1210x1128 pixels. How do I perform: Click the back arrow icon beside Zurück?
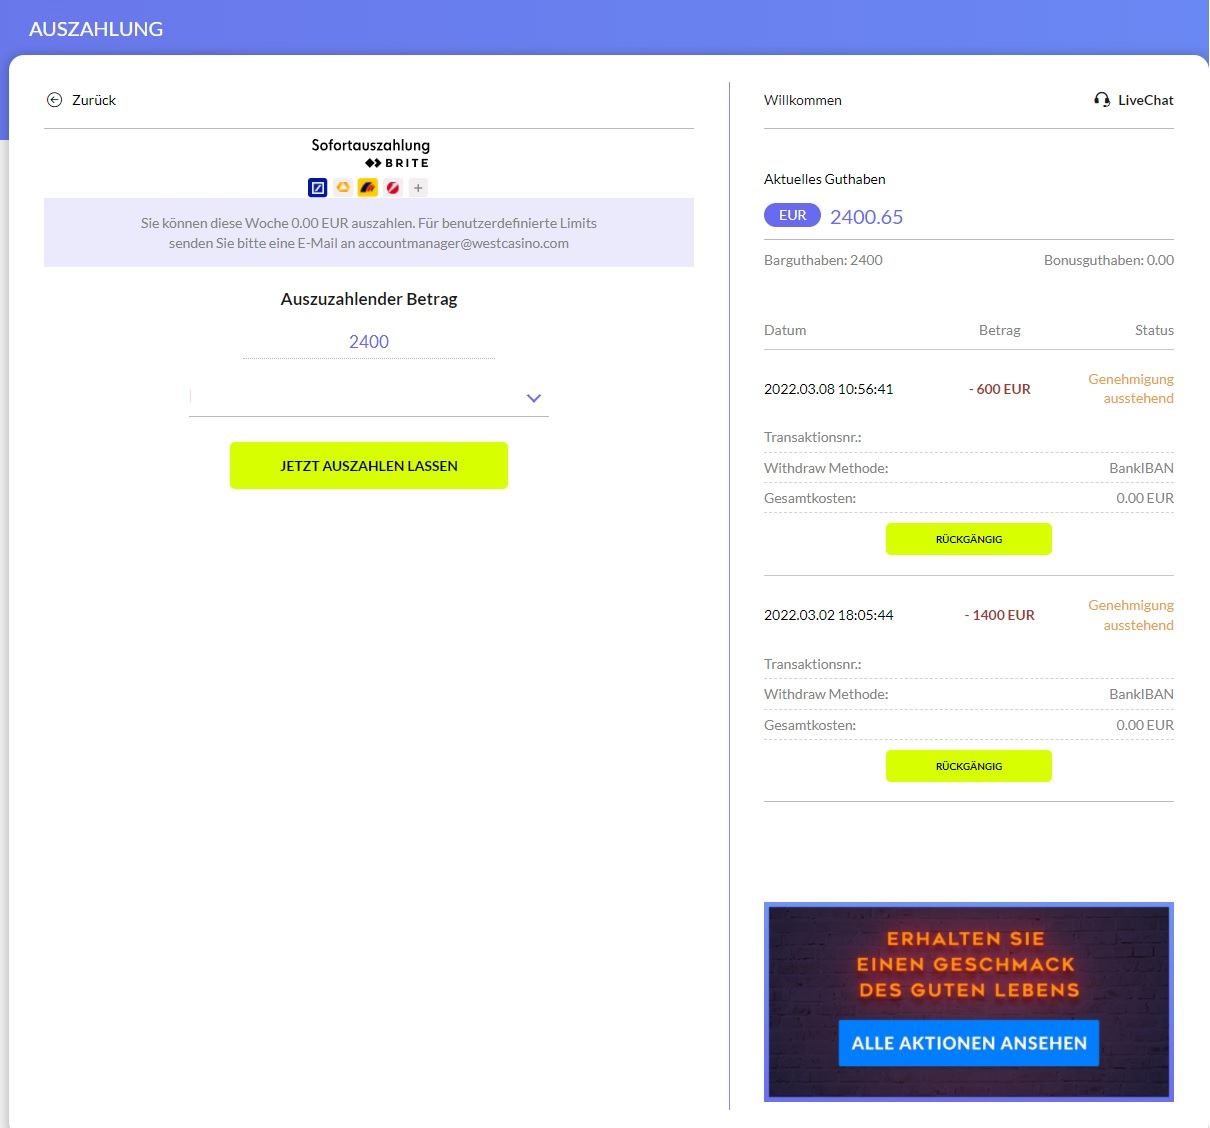[54, 100]
